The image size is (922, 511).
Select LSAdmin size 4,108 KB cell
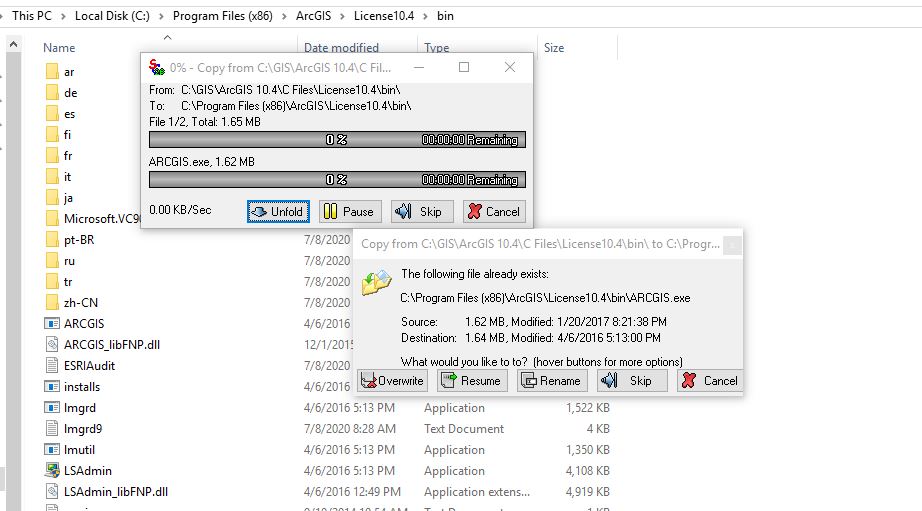(x=587, y=470)
